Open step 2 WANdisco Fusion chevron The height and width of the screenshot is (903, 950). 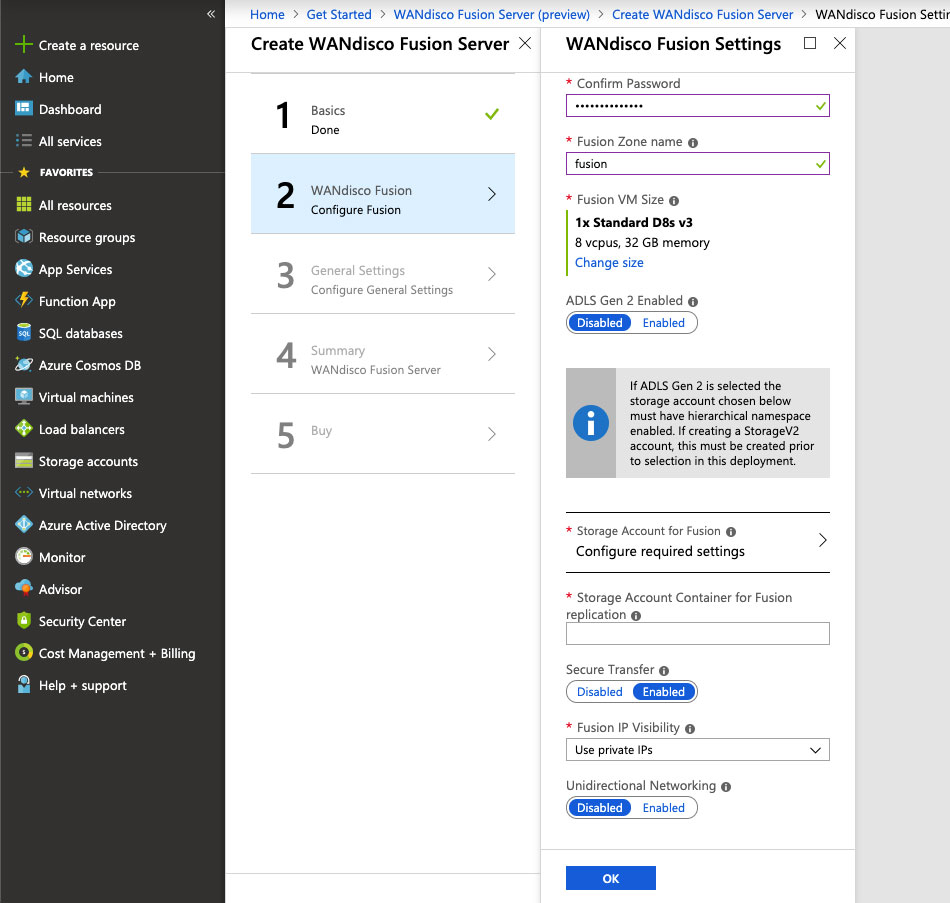[491, 194]
